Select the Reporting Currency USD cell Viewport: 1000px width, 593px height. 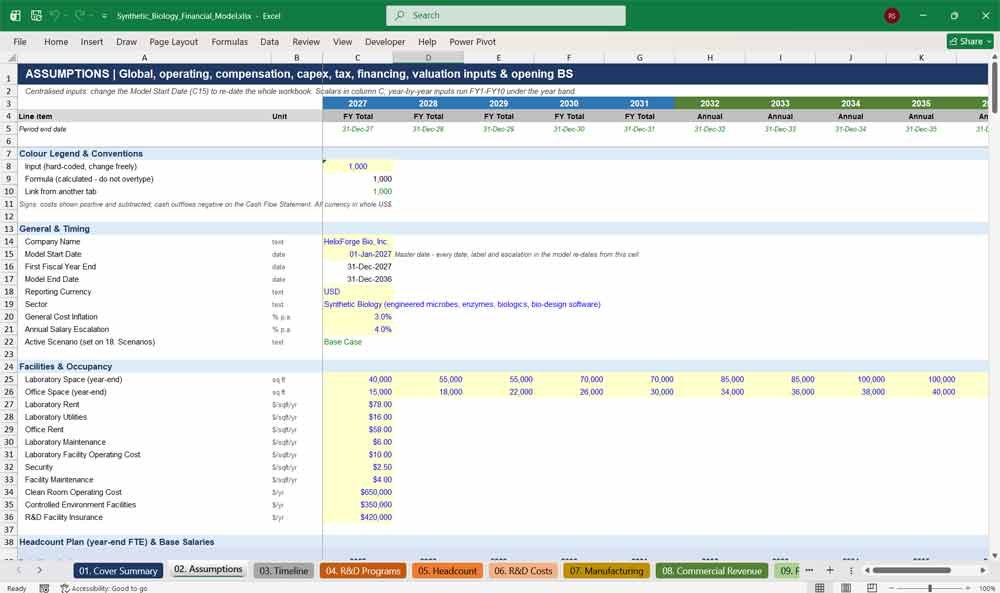(358, 291)
